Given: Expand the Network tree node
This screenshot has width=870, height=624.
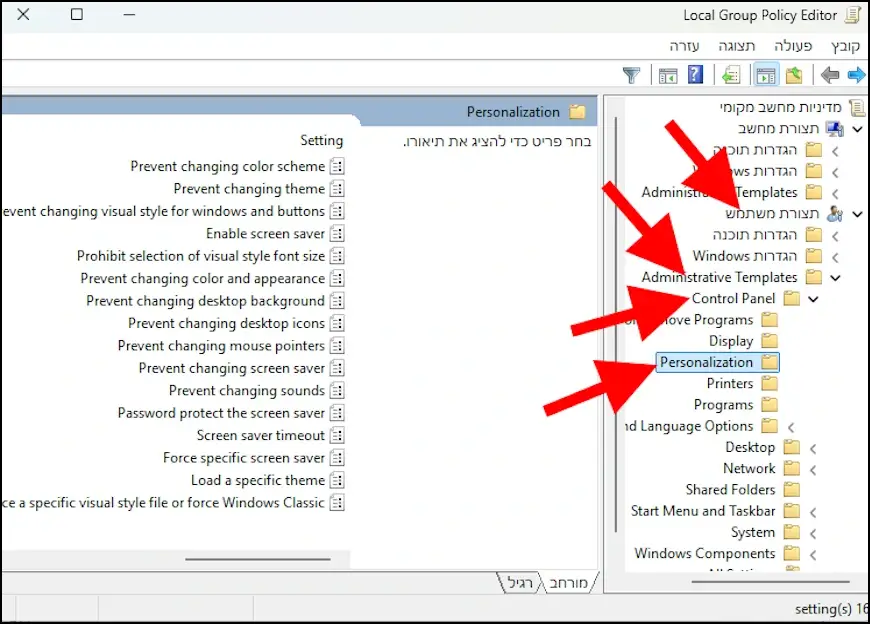Looking at the screenshot, I should [x=813, y=470].
